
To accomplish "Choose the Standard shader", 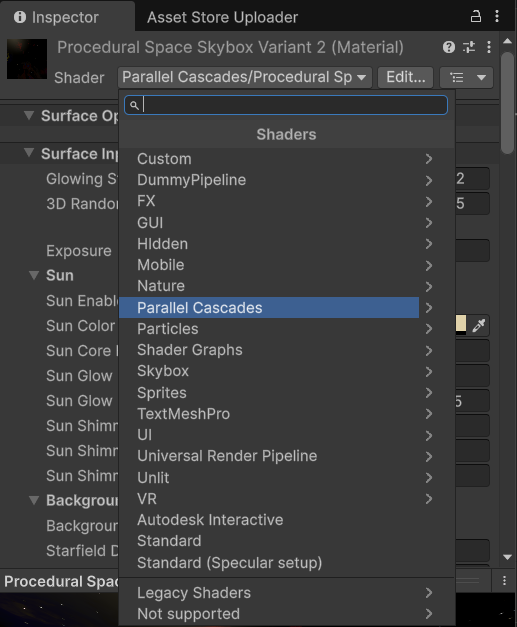I will pyautogui.click(x=287, y=541).
